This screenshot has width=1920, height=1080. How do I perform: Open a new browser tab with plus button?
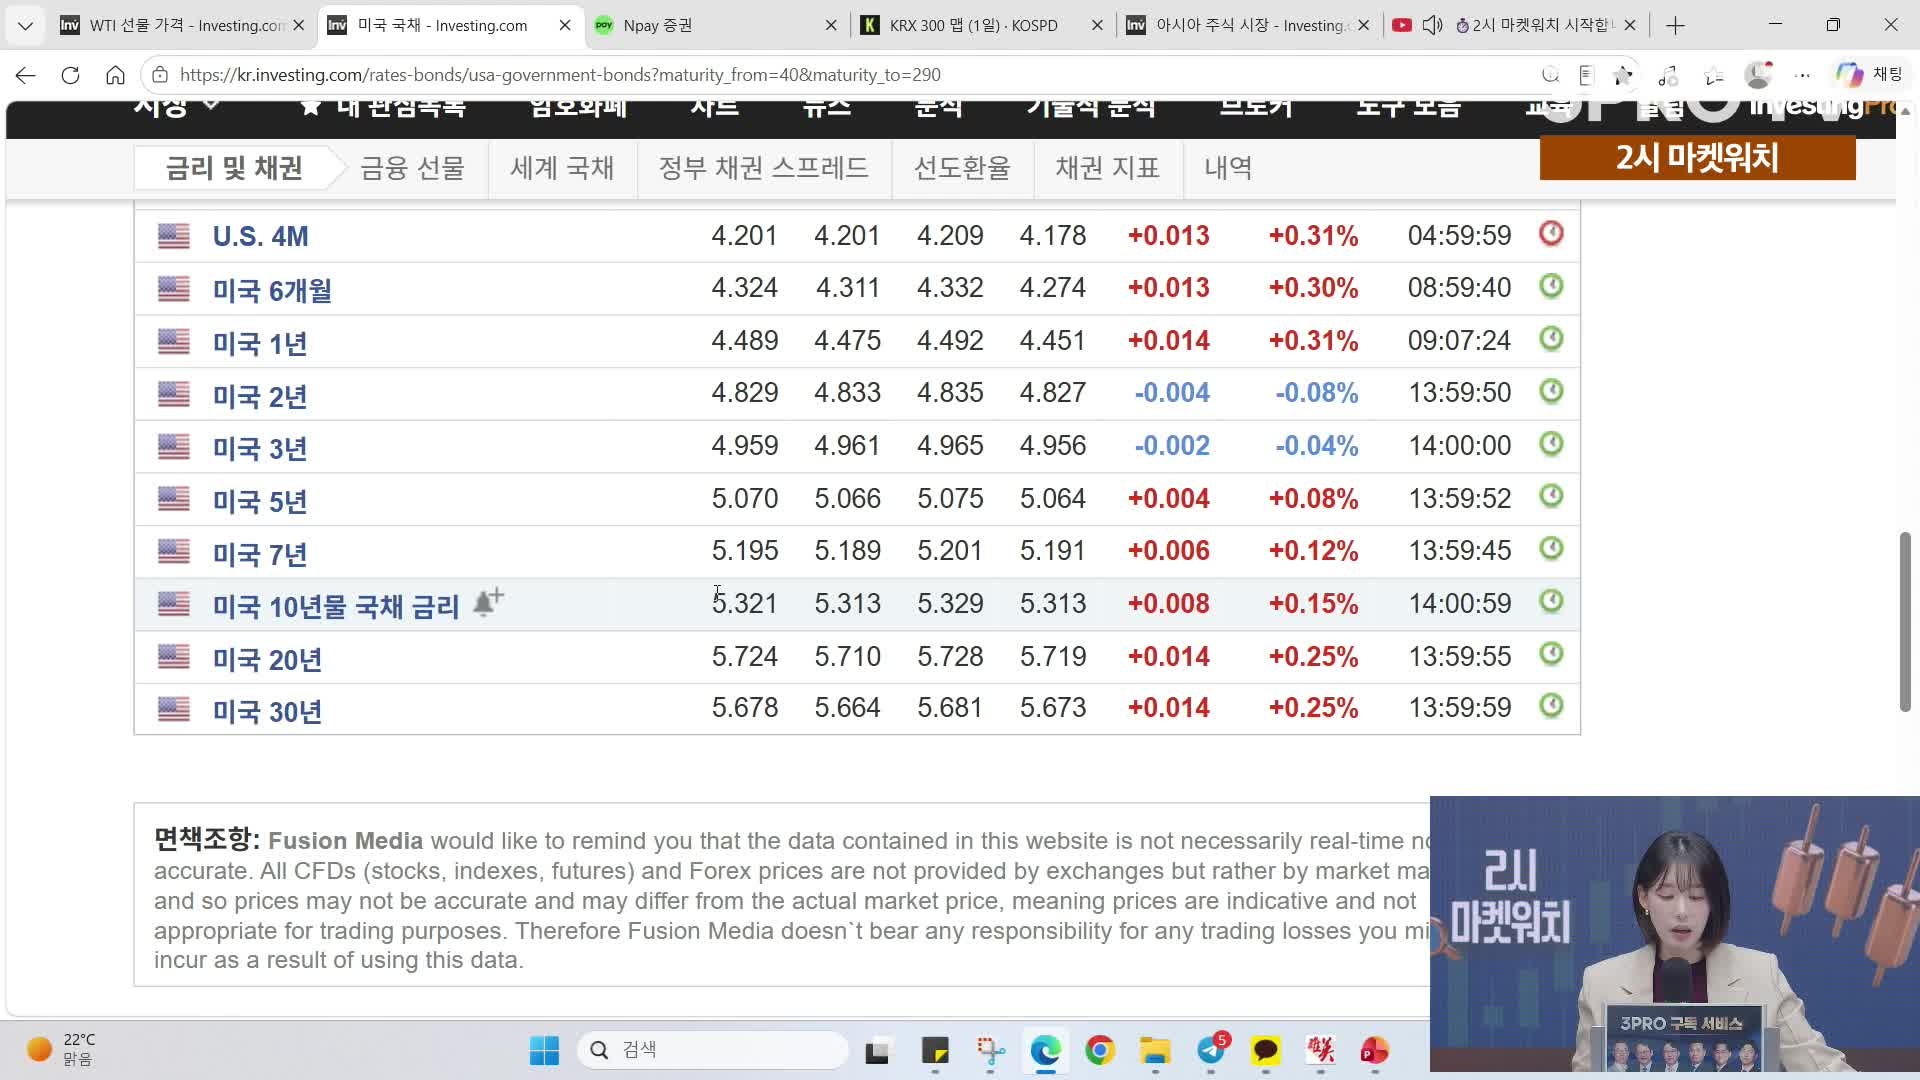pyautogui.click(x=1676, y=25)
